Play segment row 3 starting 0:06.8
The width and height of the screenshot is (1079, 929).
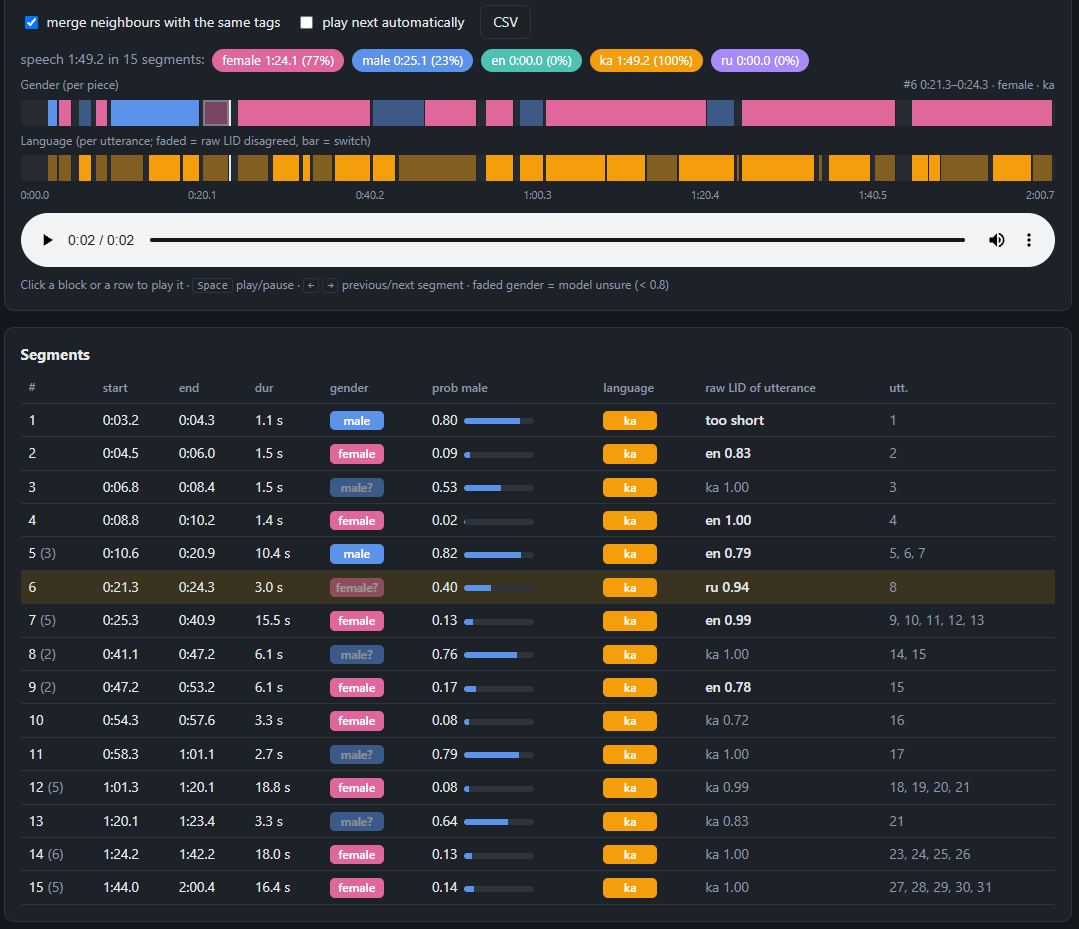pos(537,487)
